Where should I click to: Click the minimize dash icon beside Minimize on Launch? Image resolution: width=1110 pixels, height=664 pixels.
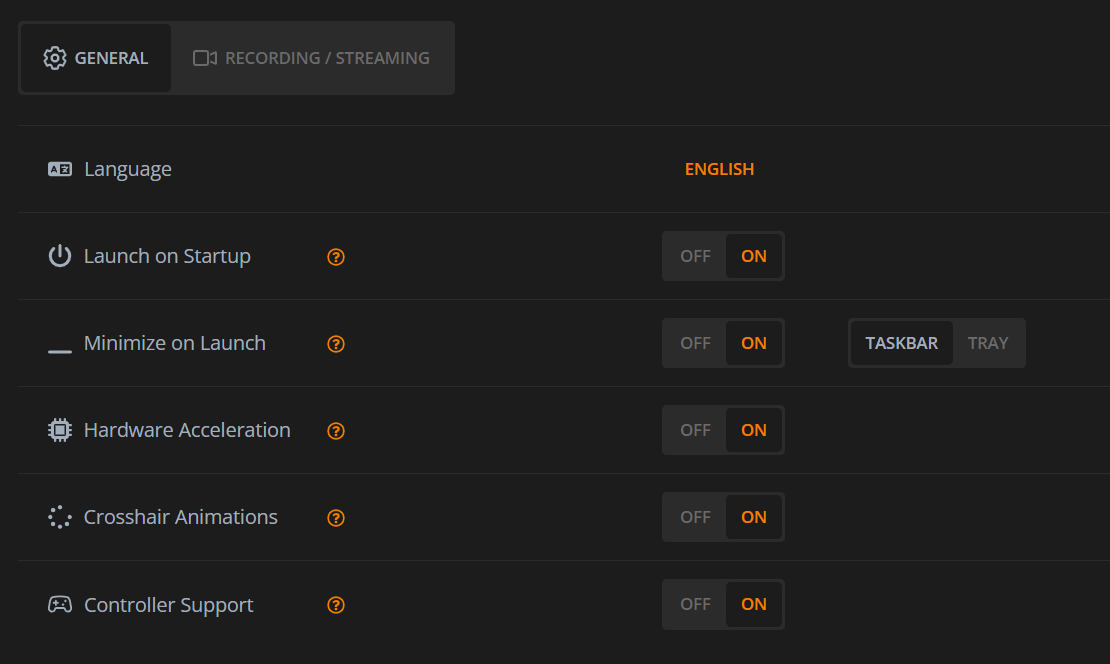(59, 350)
